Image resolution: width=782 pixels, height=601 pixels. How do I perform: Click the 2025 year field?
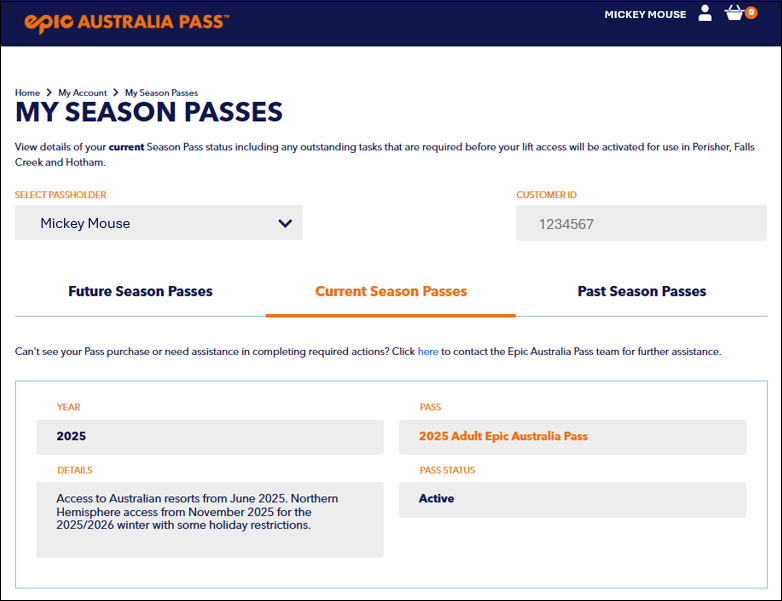(210, 437)
